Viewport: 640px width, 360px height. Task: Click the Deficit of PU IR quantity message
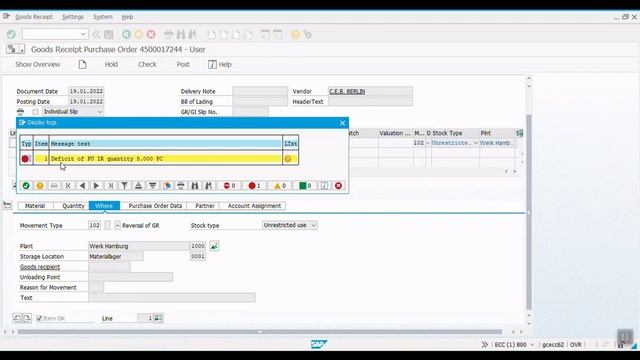[x=107, y=159]
